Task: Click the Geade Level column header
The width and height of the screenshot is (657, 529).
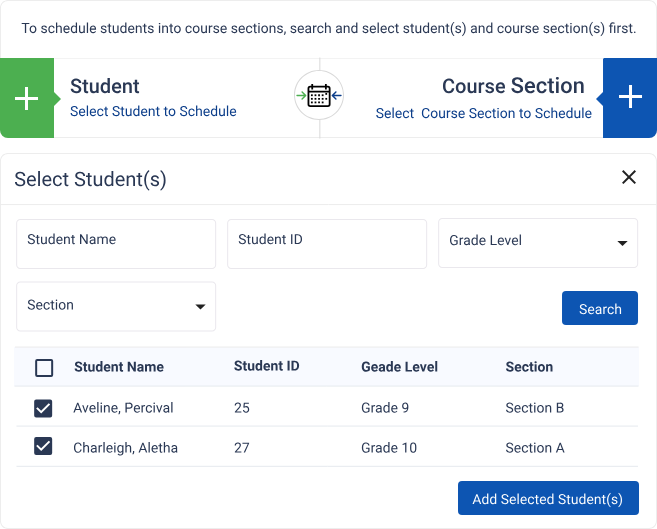Action: point(399,367)
